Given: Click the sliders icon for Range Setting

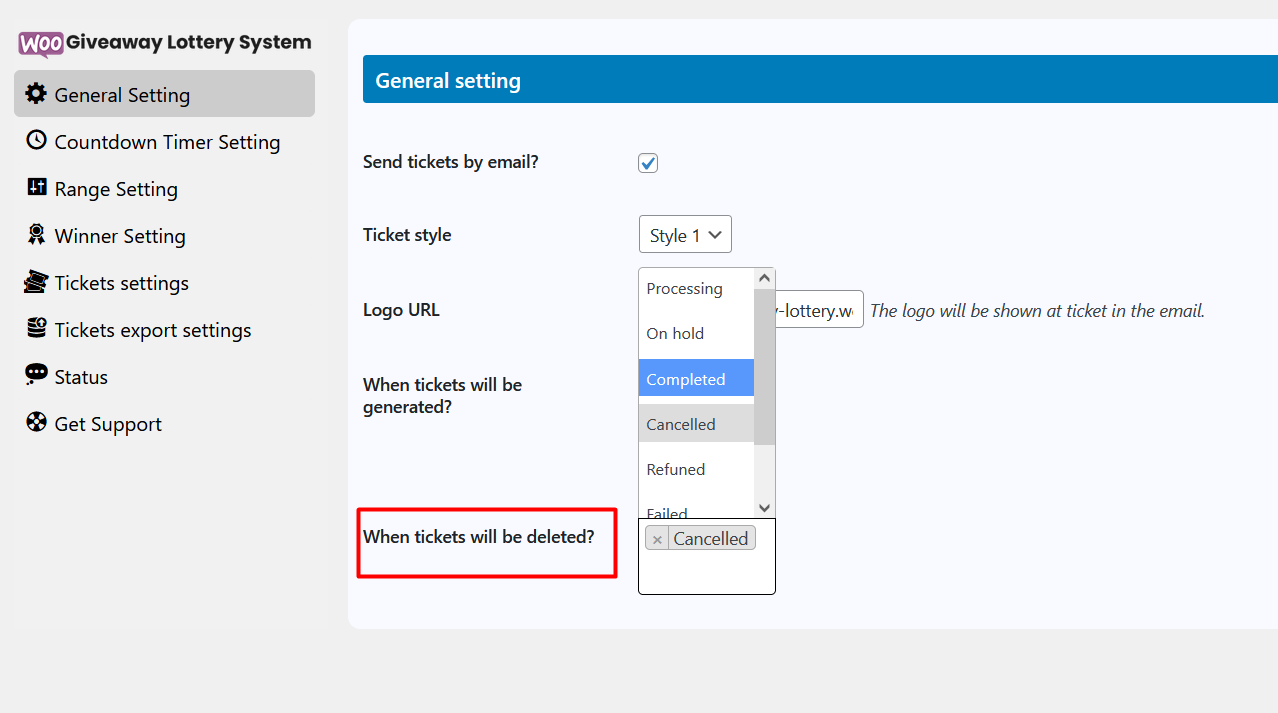Looking at the screenshot, I should 36,188.
